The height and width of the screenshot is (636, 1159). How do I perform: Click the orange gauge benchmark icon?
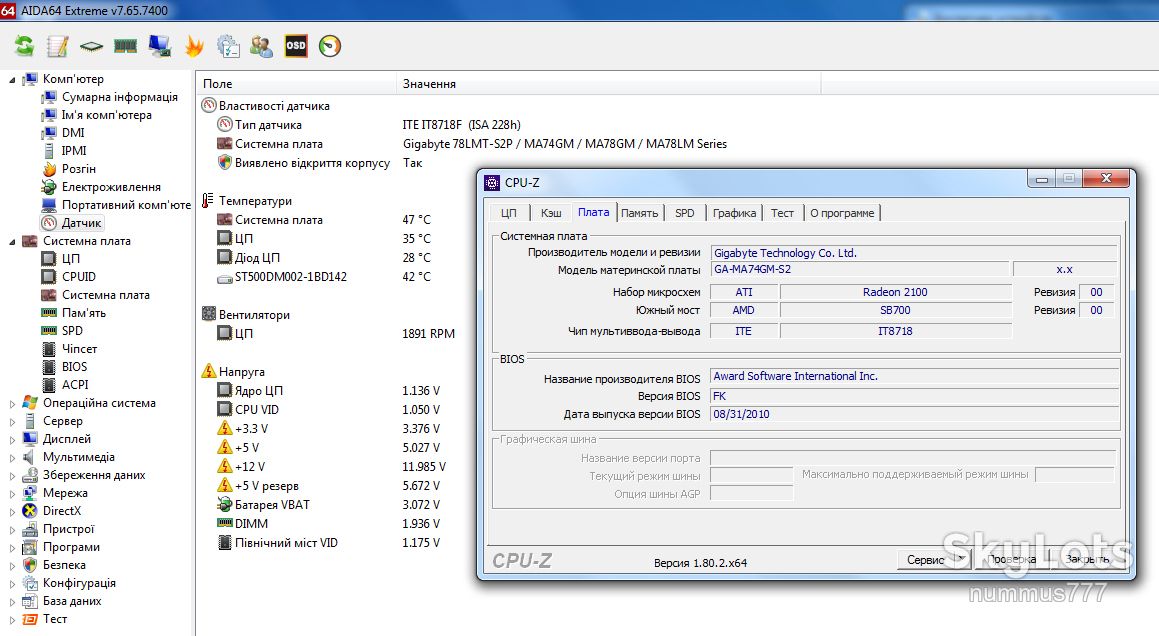point(330,46)
